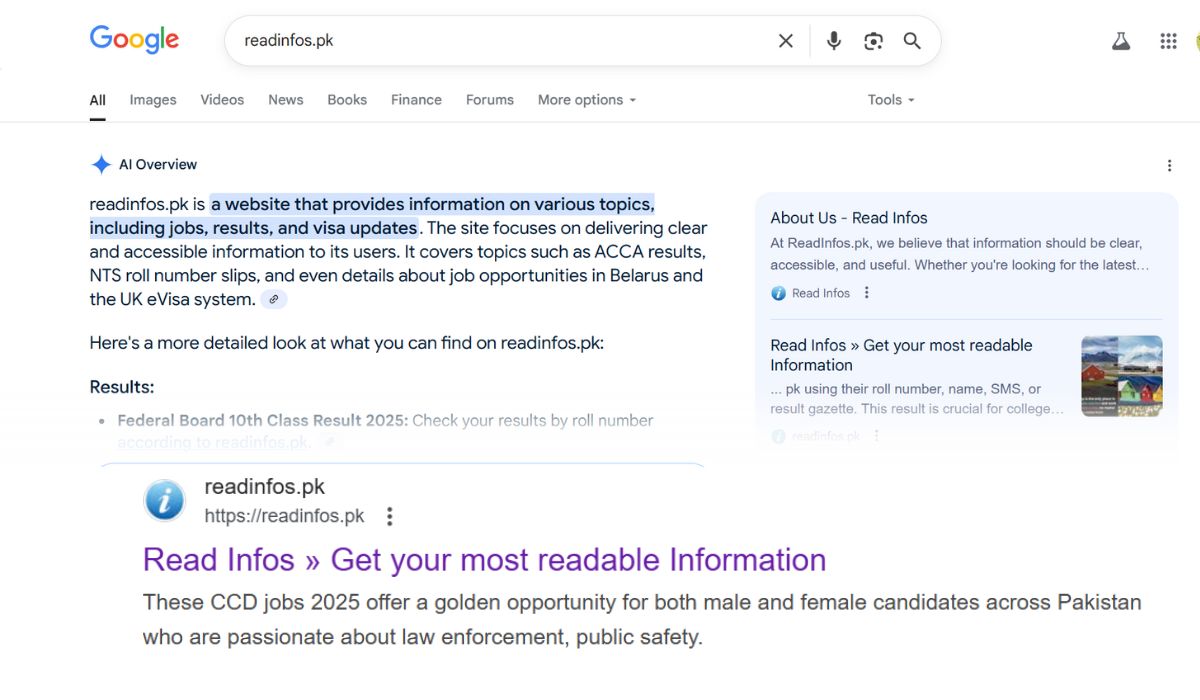Open options menu next to https://readinfos.pk
Viewport: 1200px width, 700px height.
(x=390, y=517)
